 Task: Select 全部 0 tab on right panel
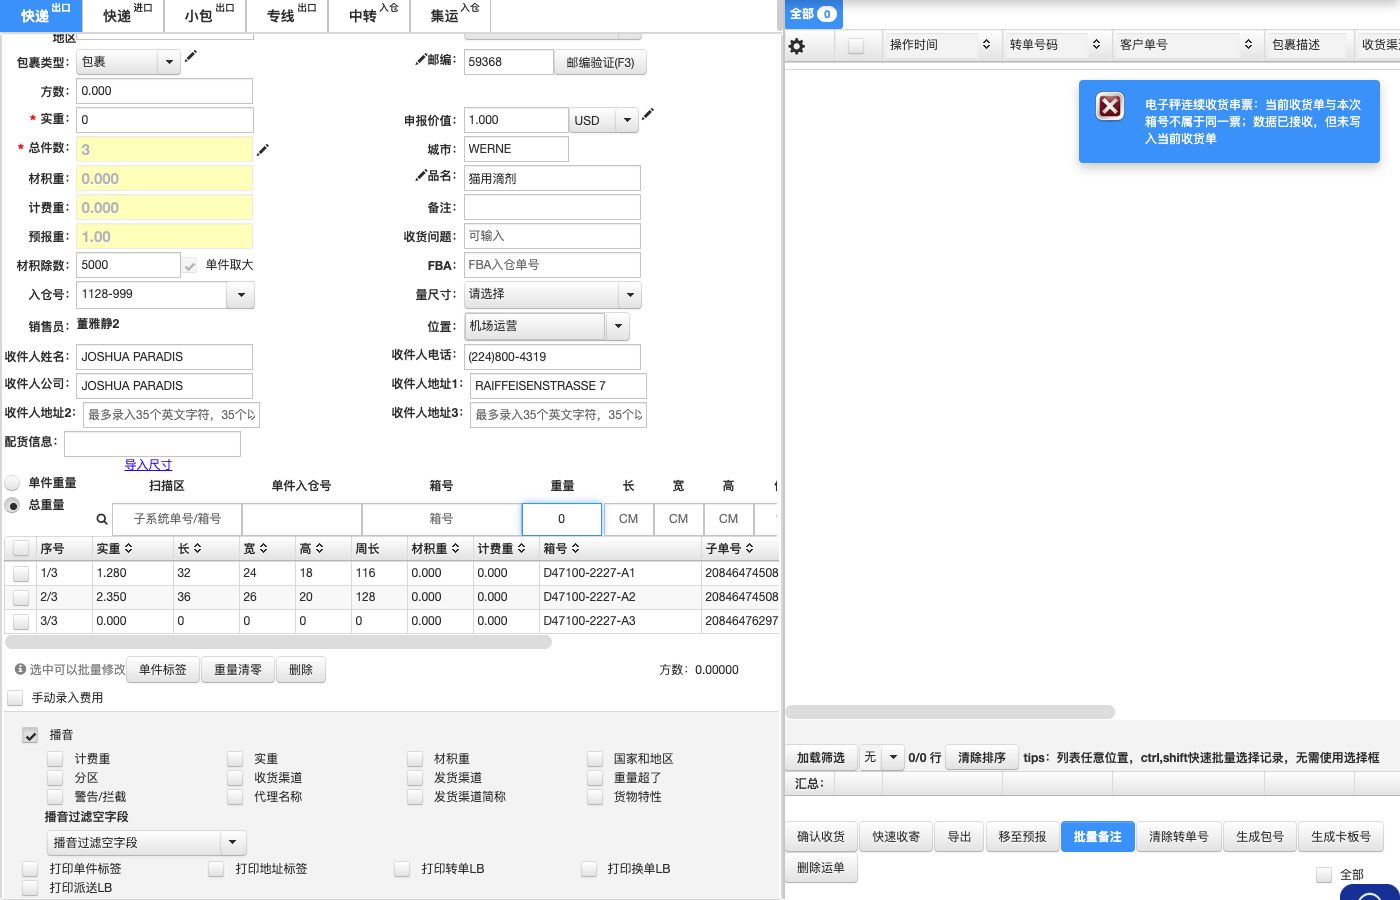[813, 14]
